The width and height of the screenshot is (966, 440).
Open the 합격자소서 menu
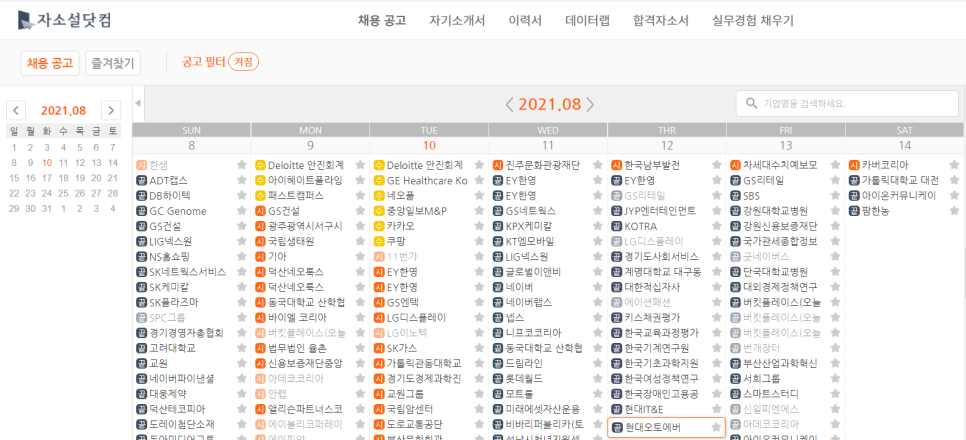pyautogui.click(x=660, y=20)
